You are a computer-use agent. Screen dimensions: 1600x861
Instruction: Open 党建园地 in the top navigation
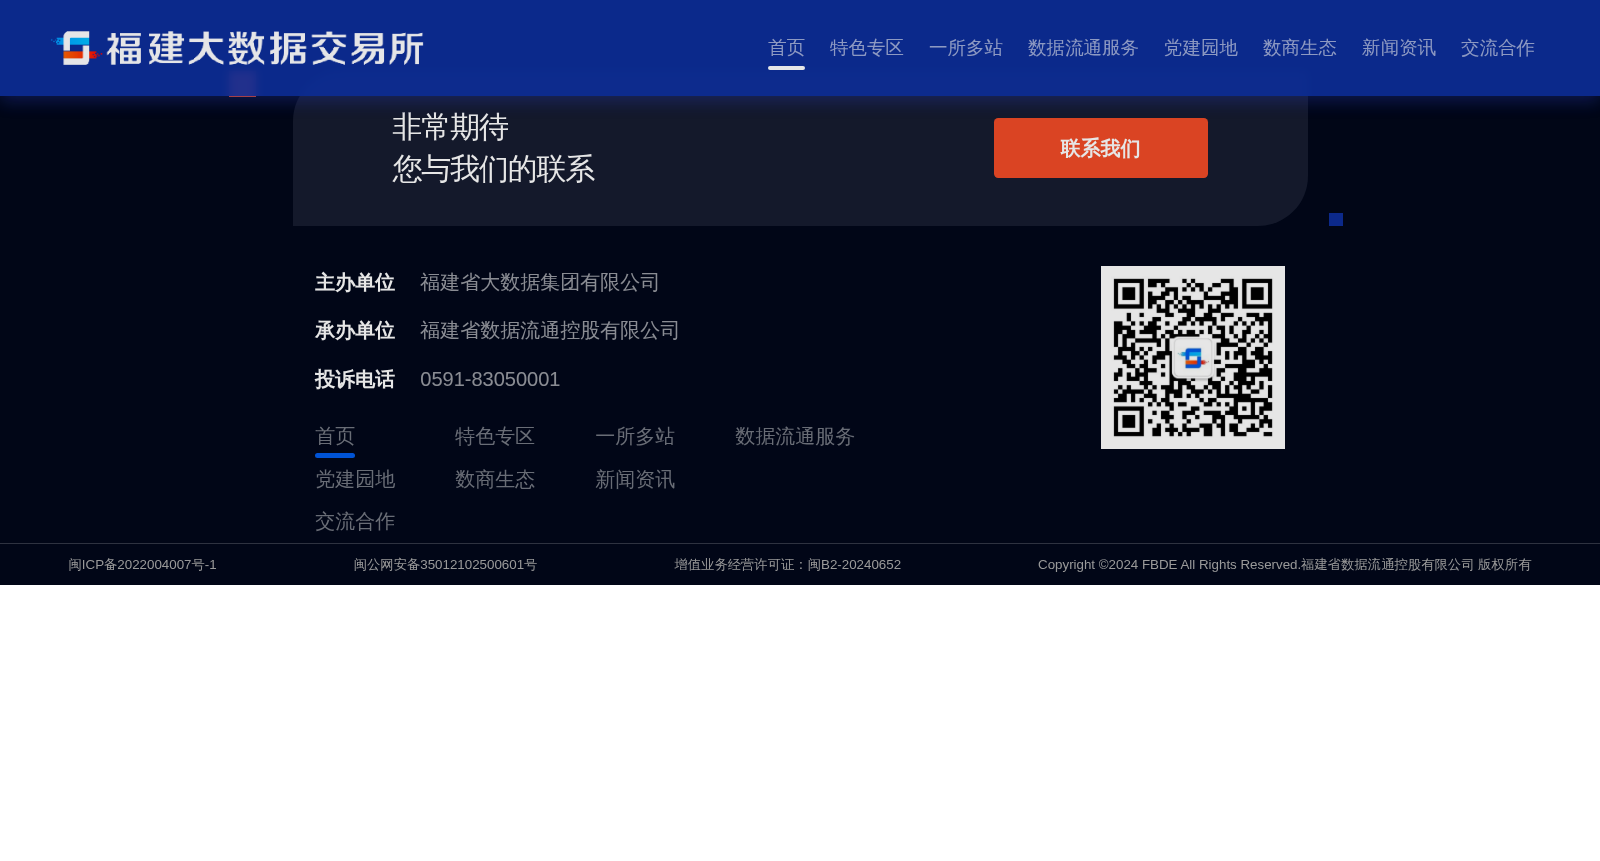pos(1201,48)
